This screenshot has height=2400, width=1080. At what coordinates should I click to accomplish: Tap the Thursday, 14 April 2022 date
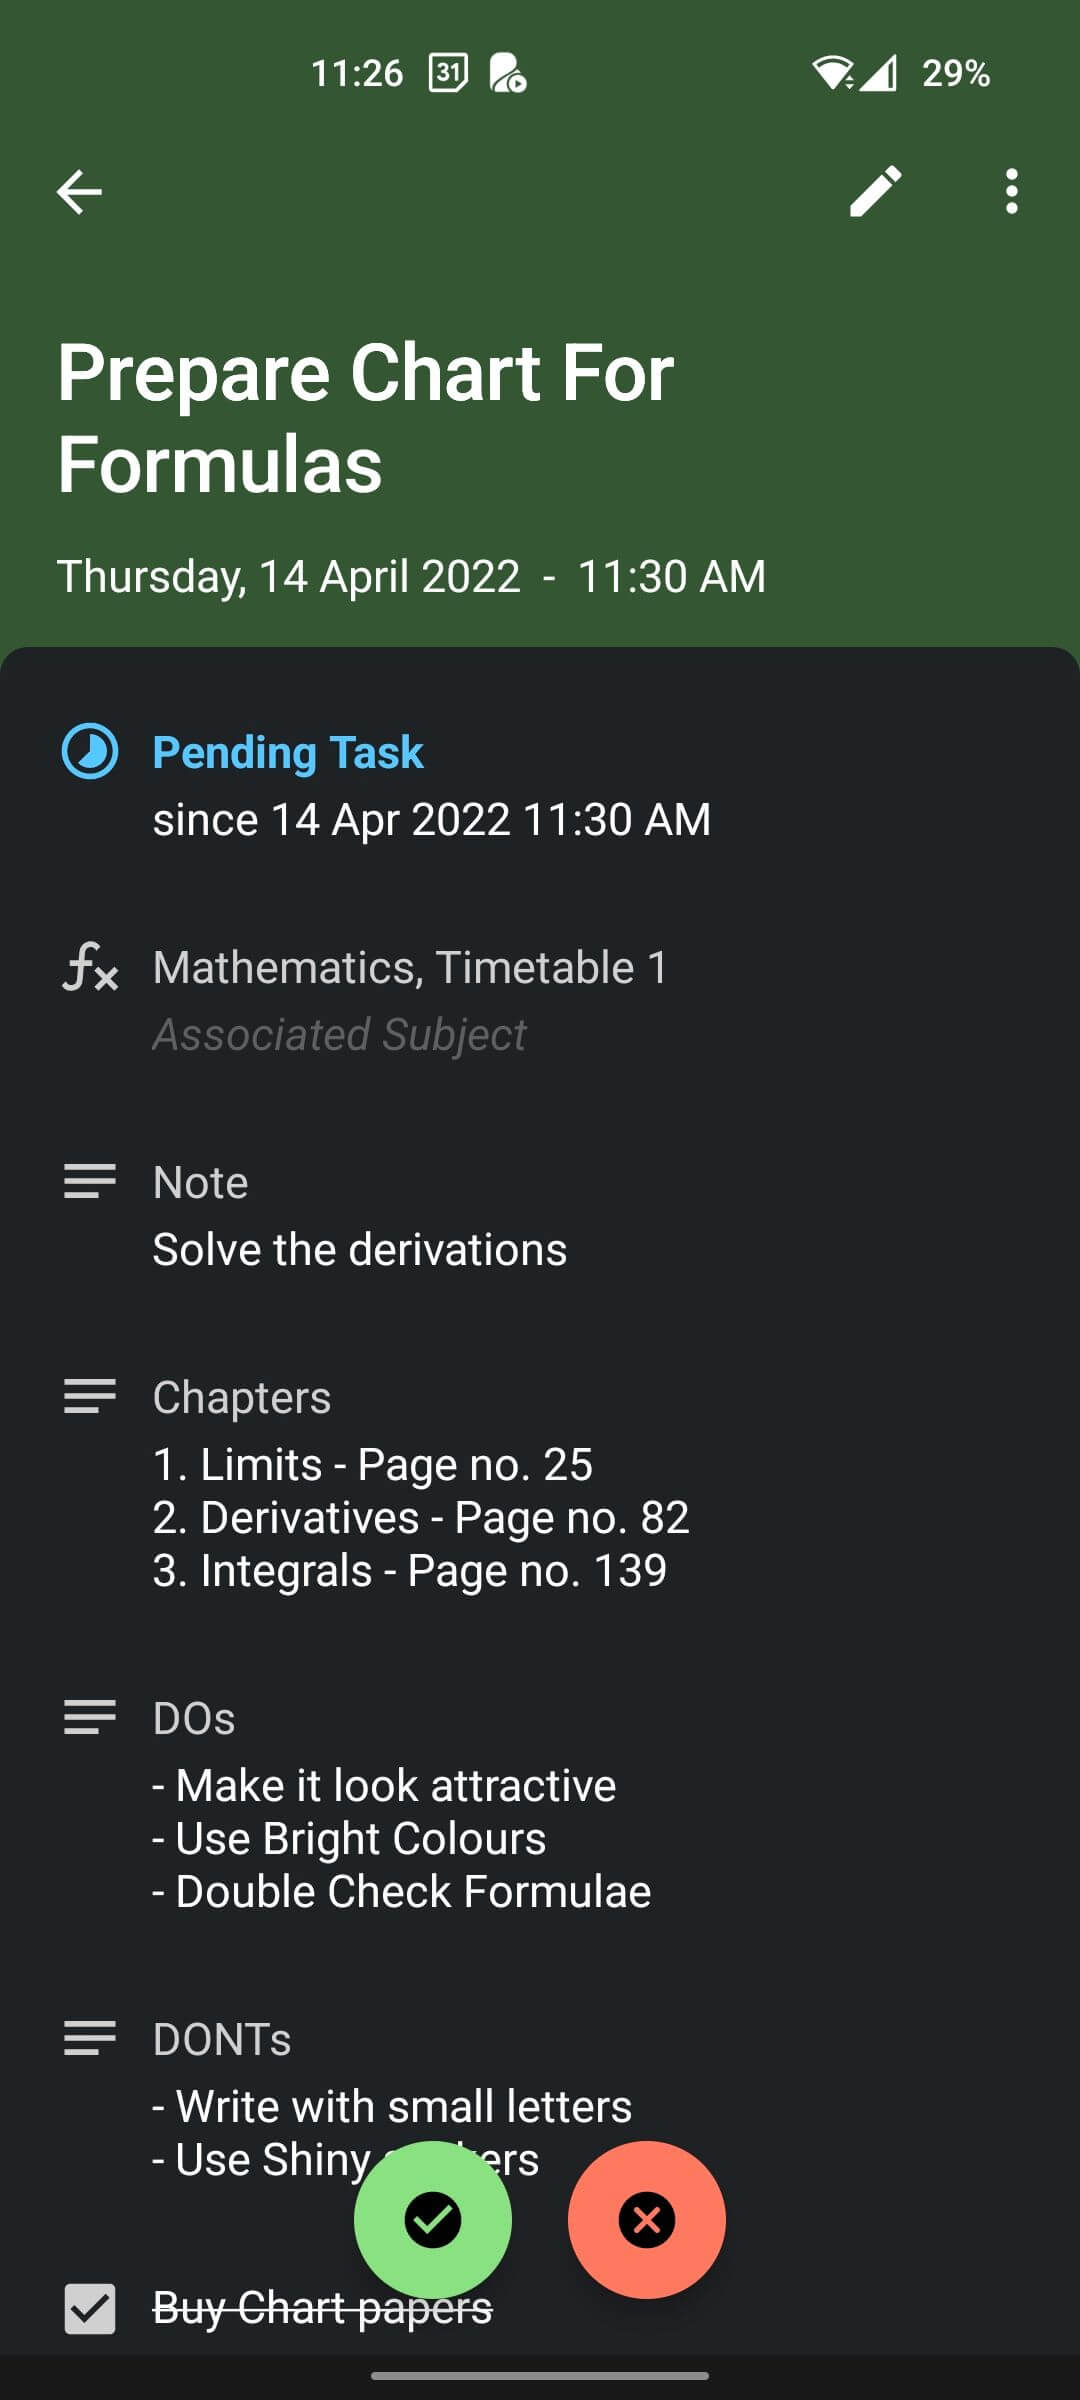(288, 576)
